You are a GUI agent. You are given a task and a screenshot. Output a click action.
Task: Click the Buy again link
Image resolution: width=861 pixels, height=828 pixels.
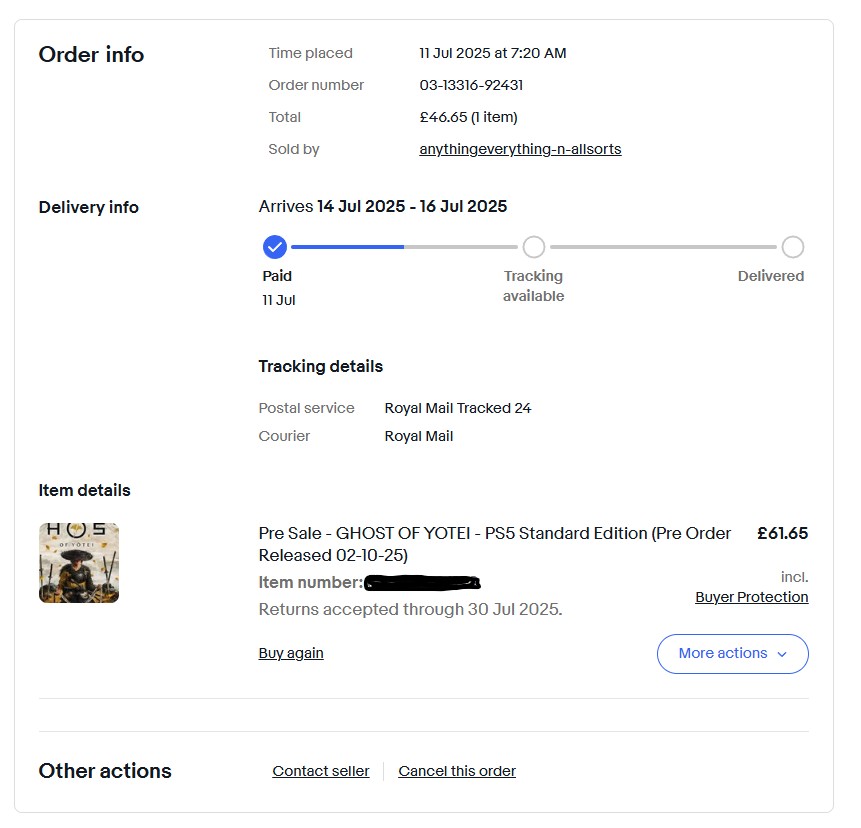click(x=291, y=653)
